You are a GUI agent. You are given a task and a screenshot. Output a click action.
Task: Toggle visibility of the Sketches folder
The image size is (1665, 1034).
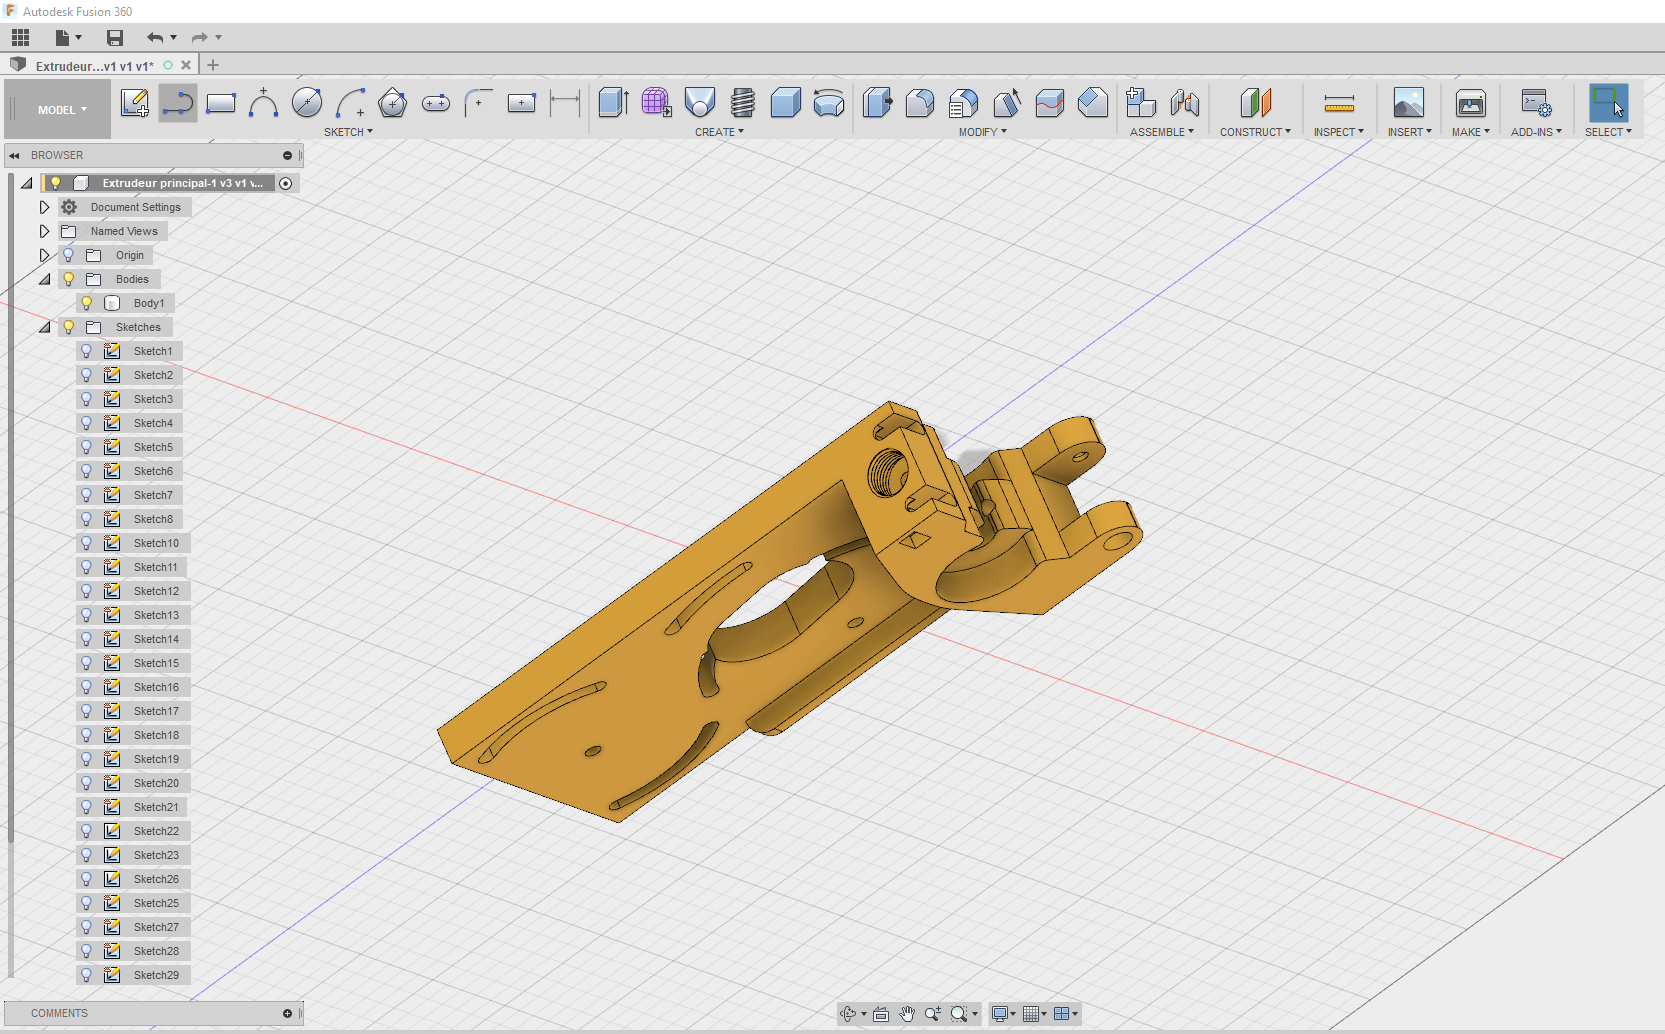pyautogui.click(x=69, y=327)
